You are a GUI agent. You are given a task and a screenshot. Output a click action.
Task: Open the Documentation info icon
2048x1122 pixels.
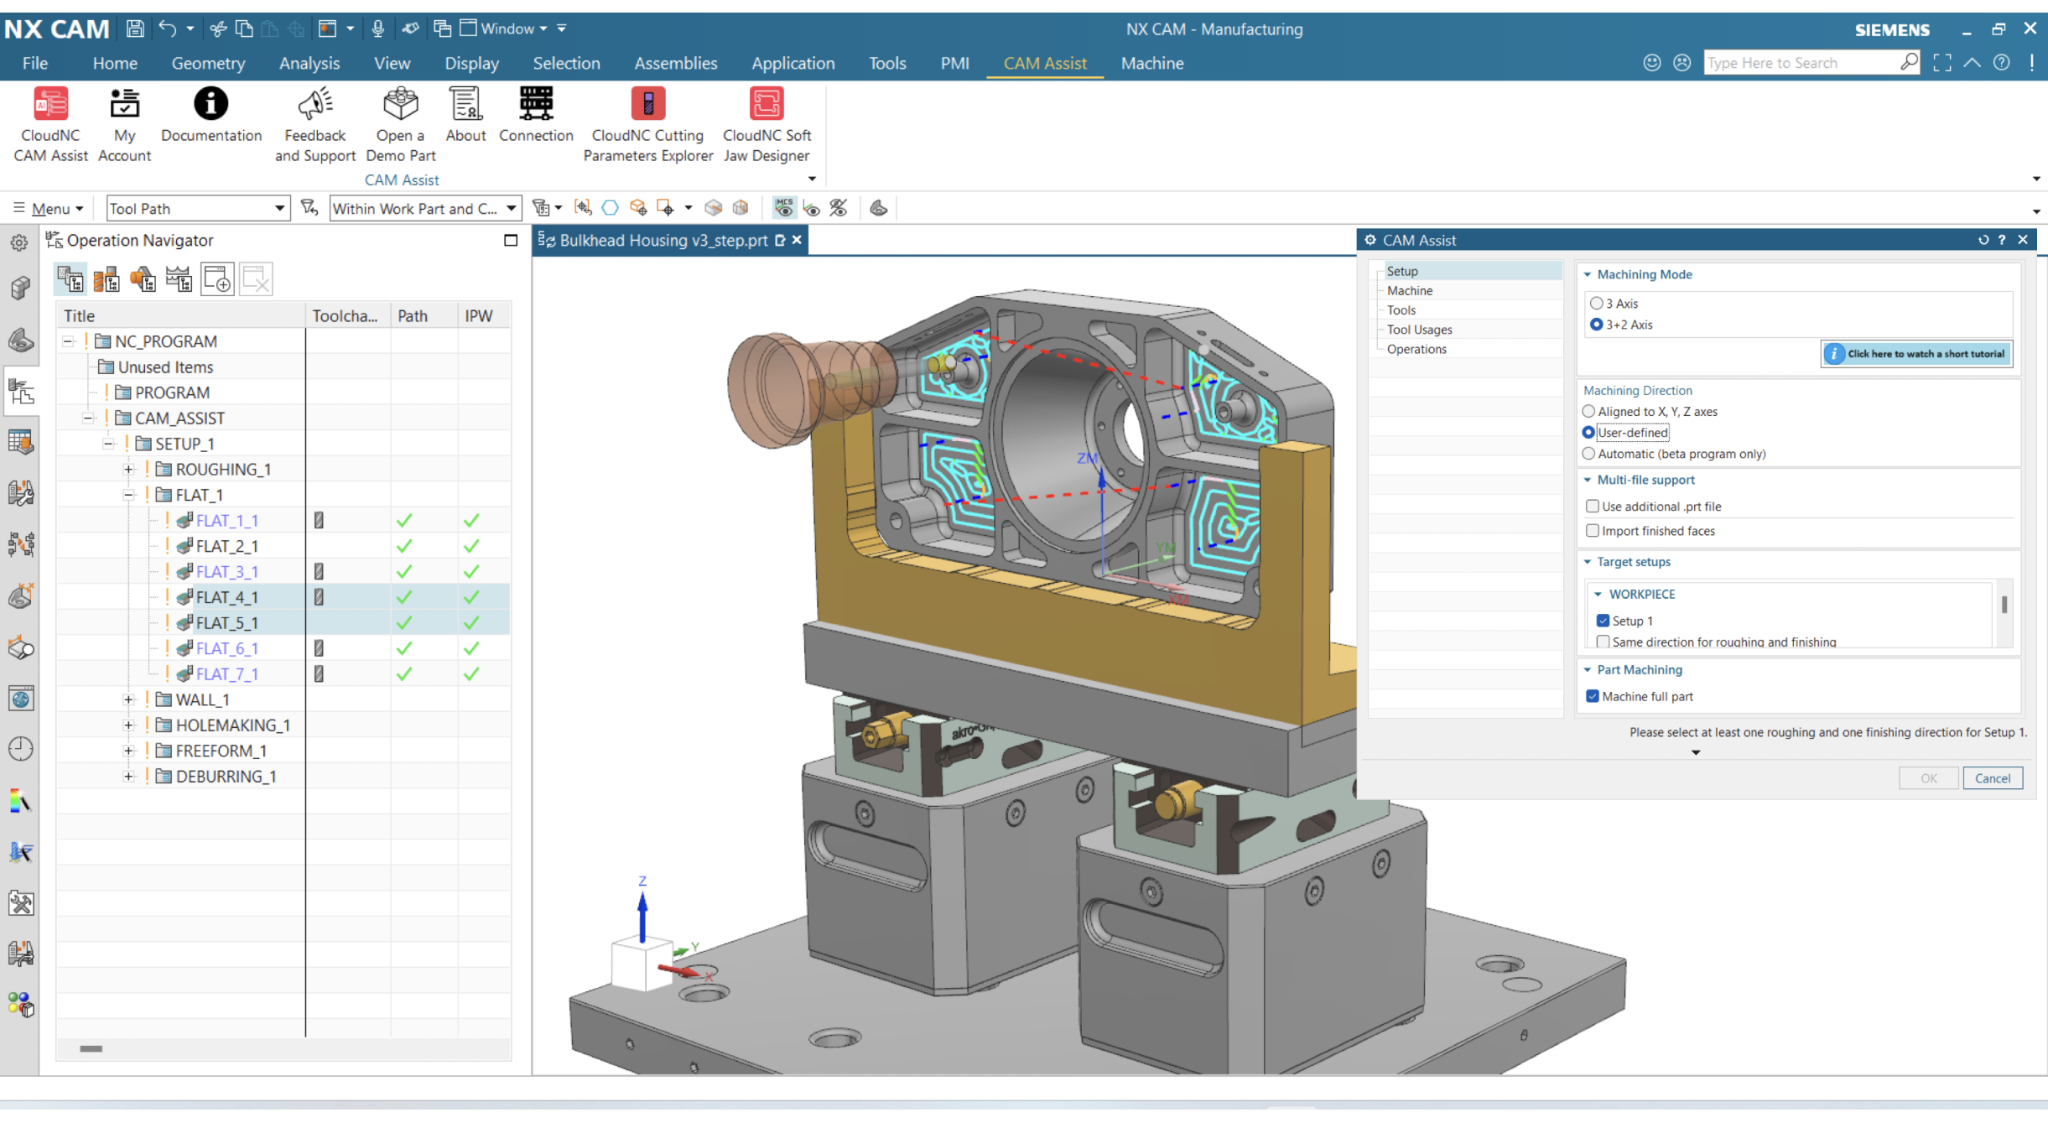click(211, 114)
